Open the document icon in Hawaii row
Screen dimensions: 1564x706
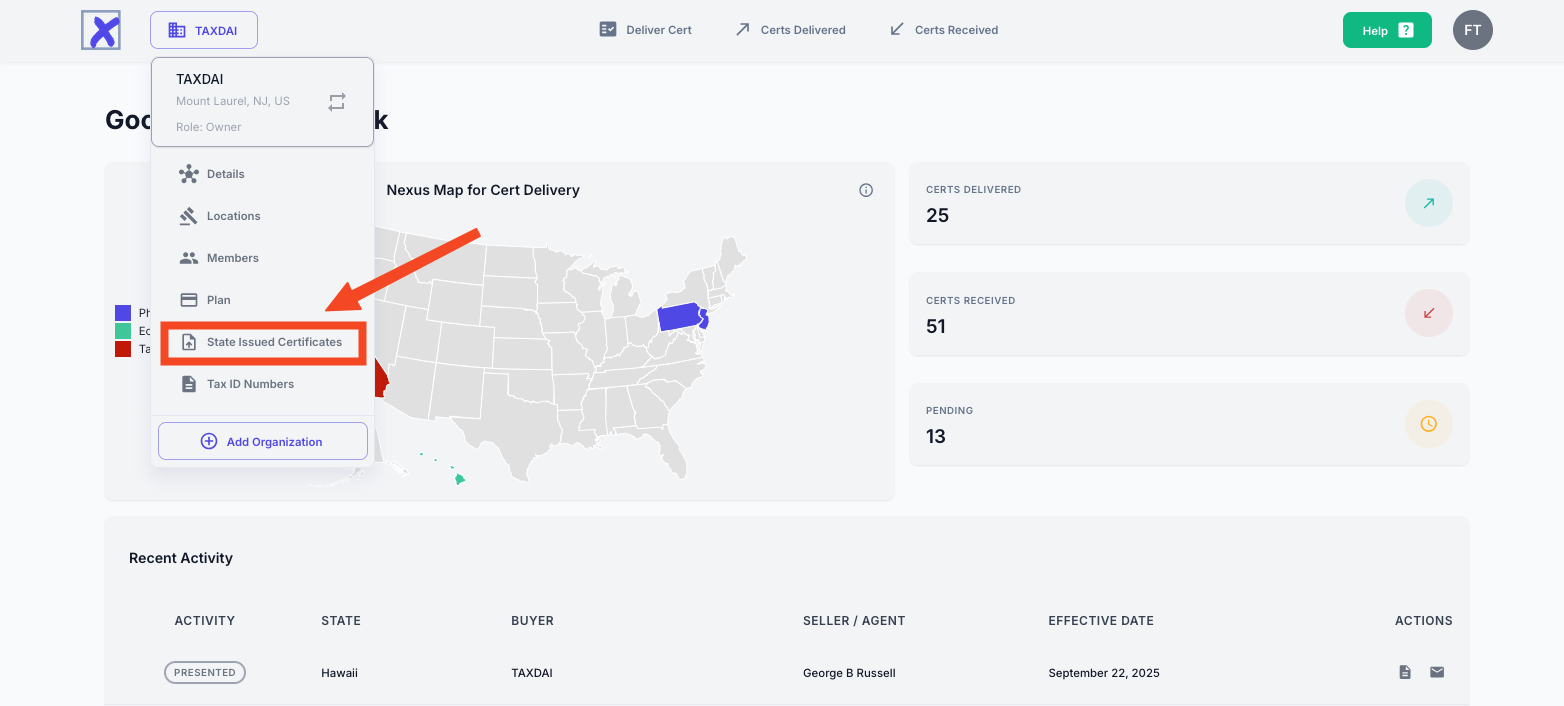(1405, 672)
